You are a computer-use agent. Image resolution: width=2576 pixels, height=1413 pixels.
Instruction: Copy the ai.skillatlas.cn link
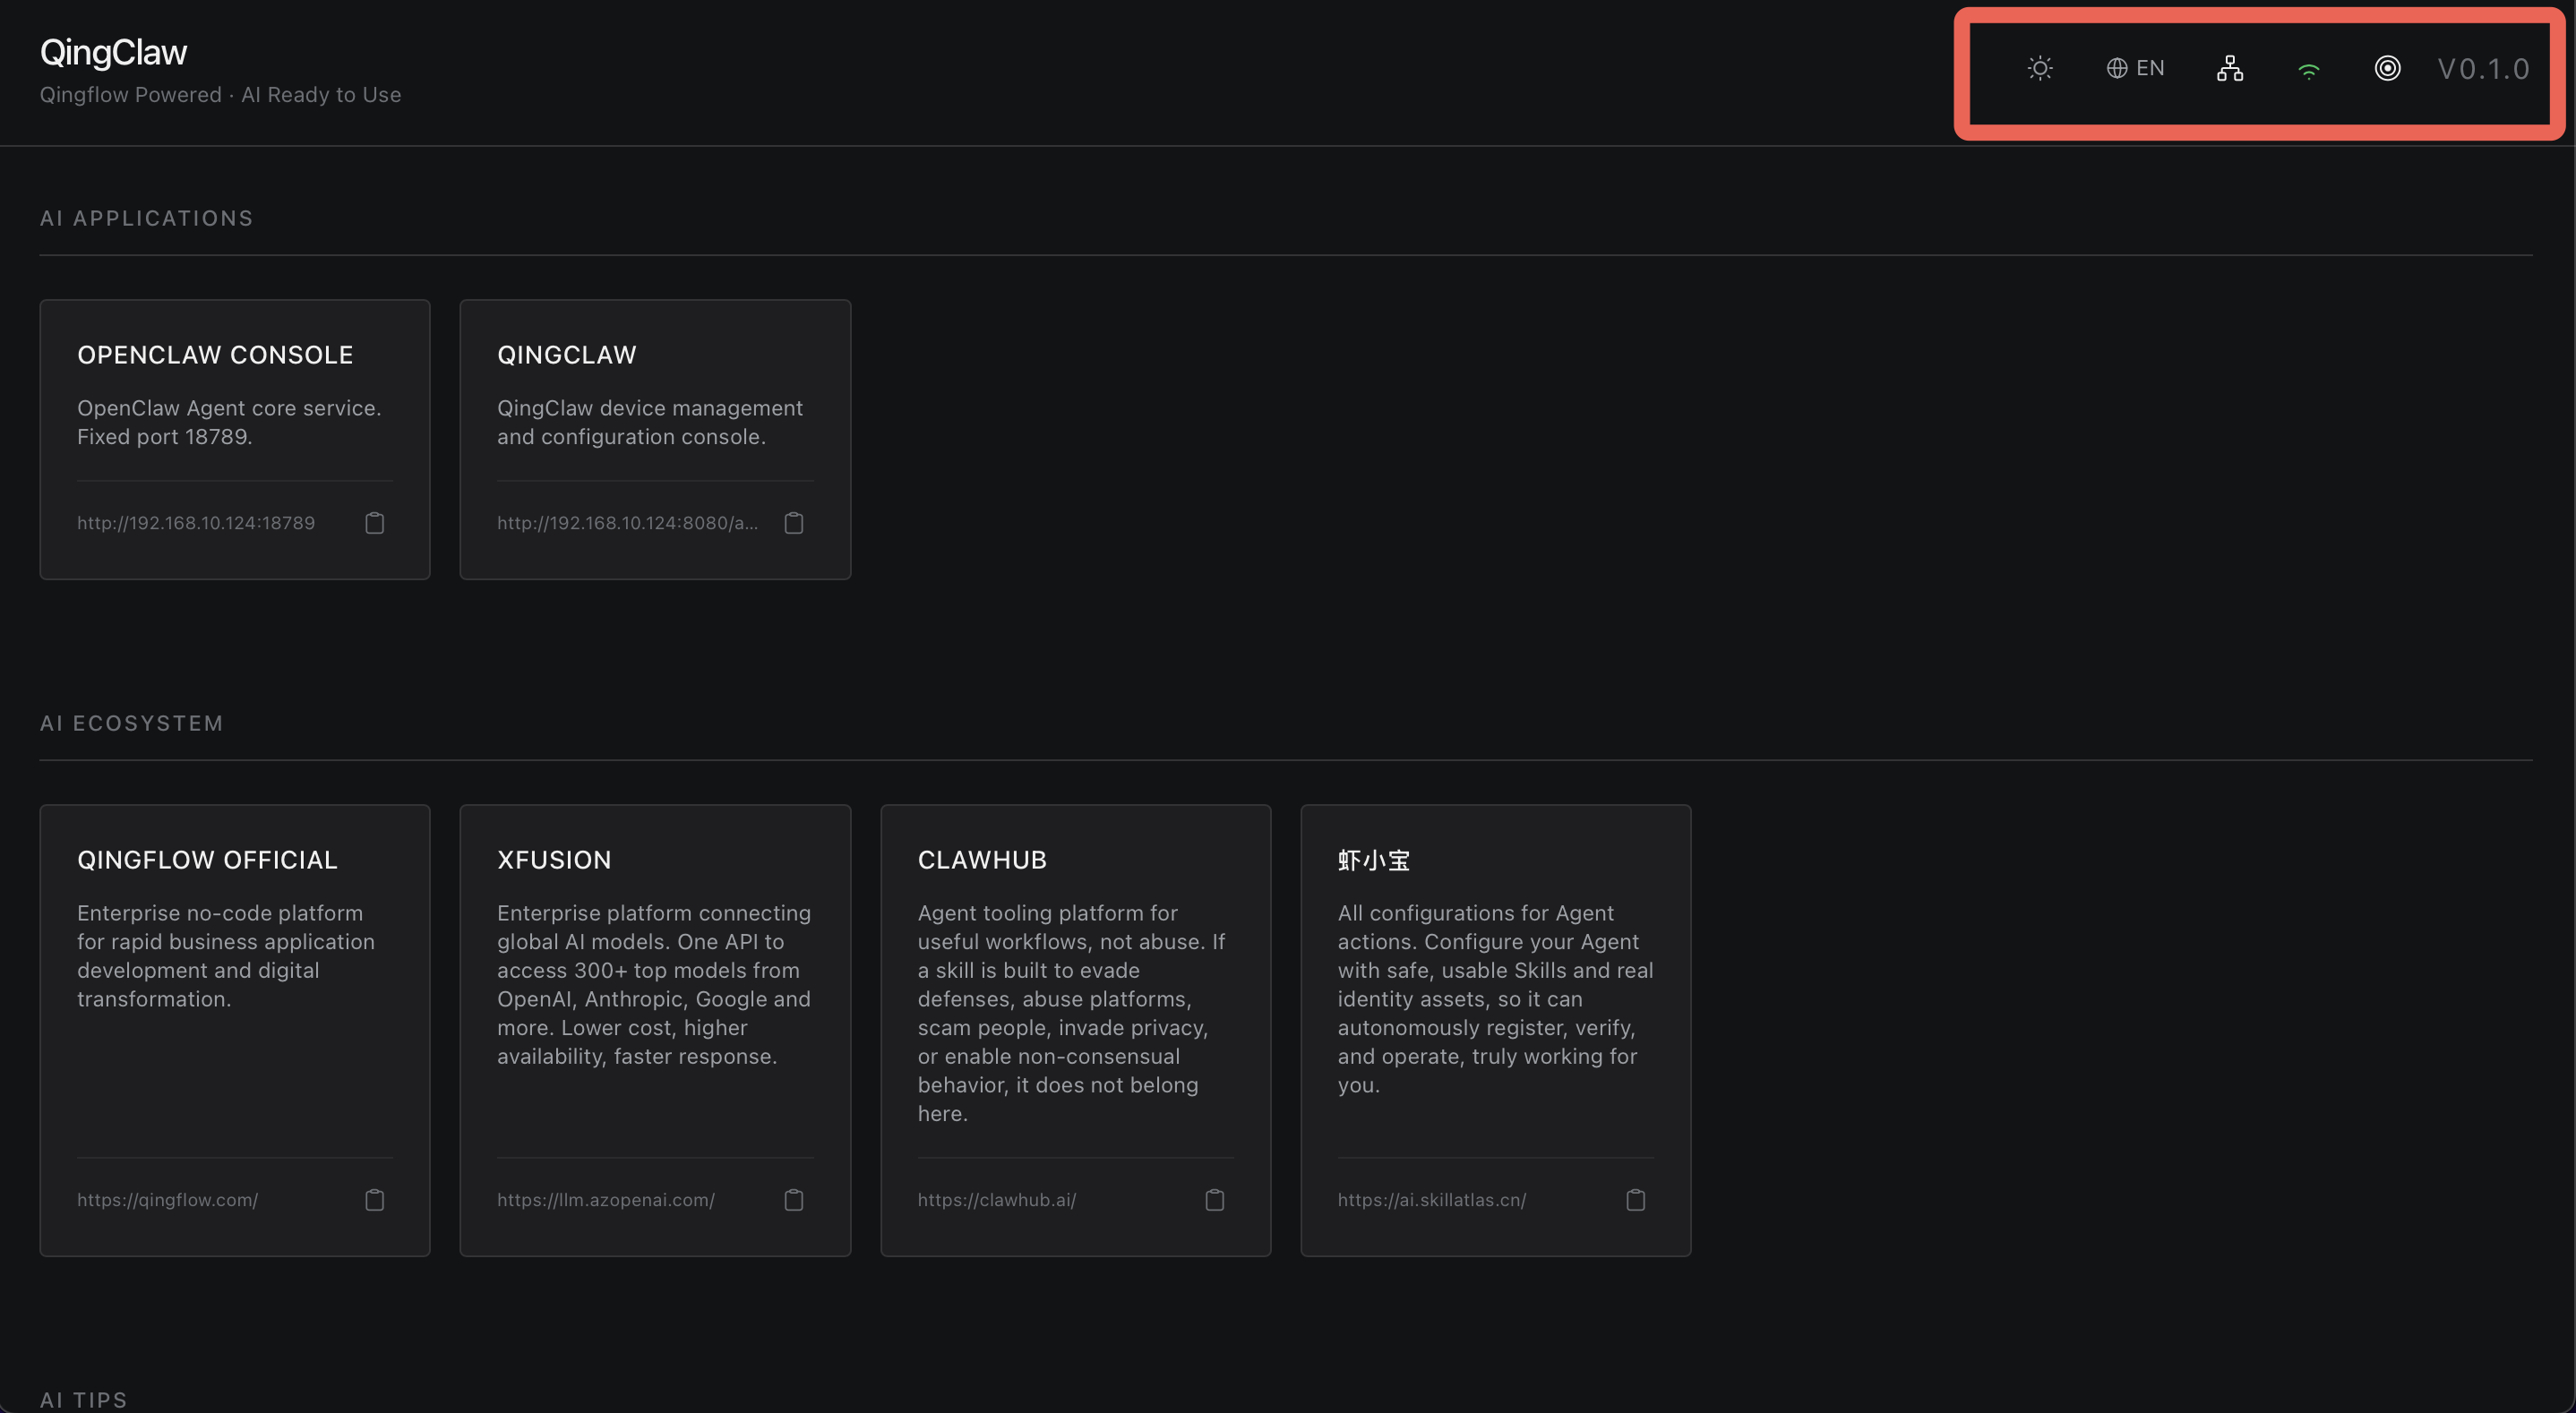pos(1636,1200)
